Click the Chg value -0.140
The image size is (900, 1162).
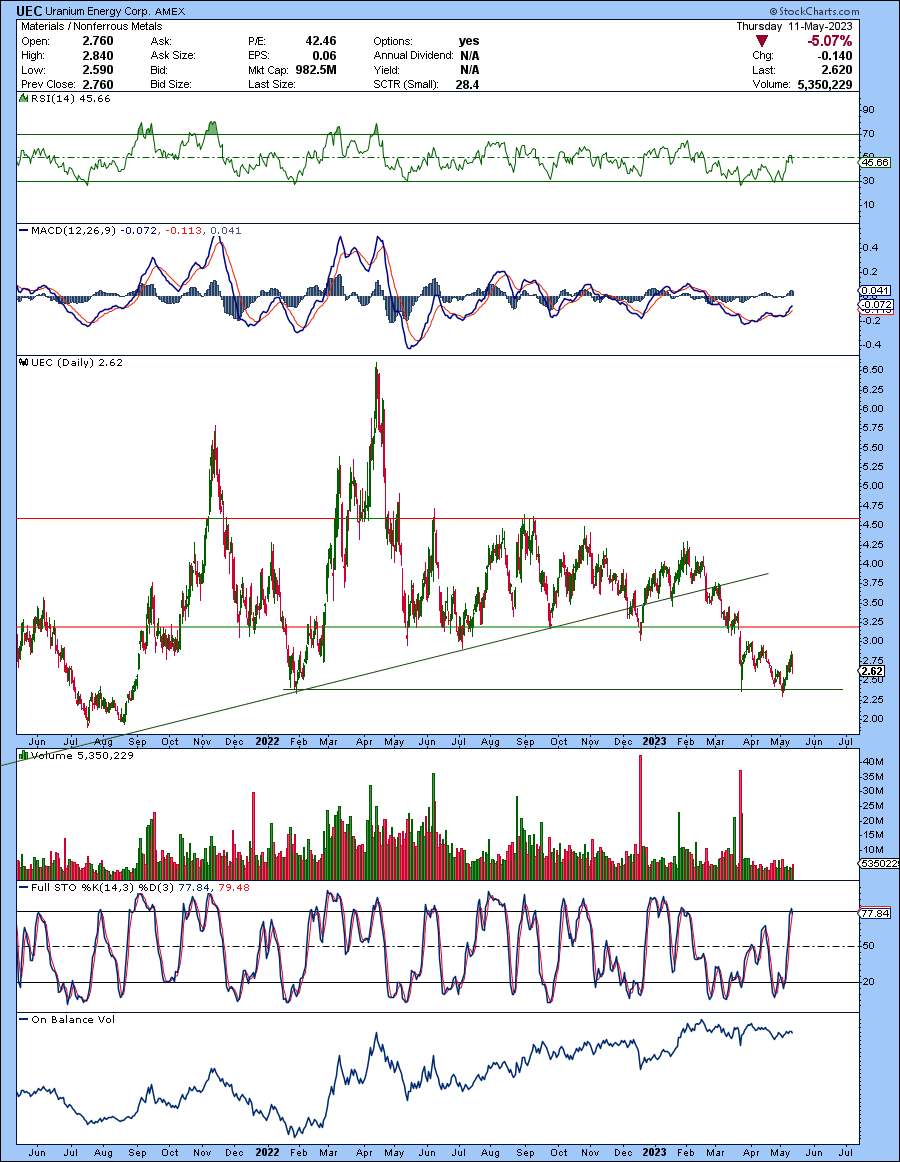pyautogui.click(x=835, y=56)
